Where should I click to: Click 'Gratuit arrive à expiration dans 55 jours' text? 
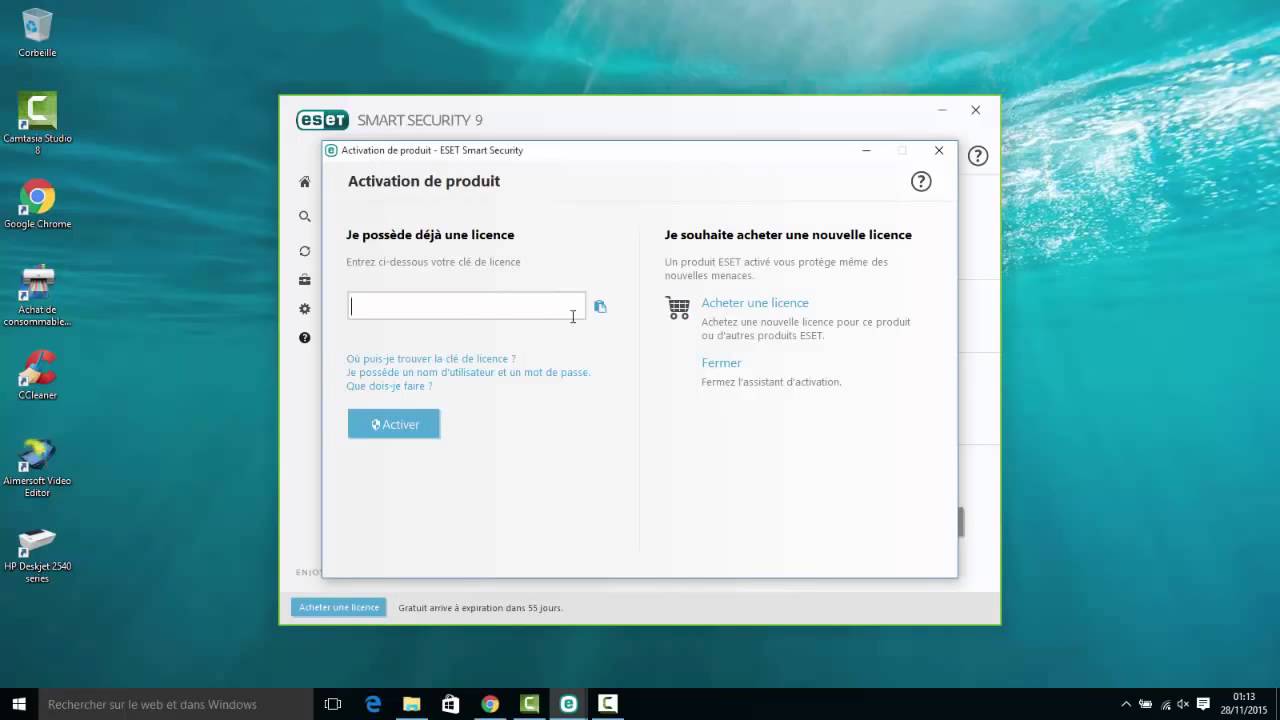[x=480, y=608]
